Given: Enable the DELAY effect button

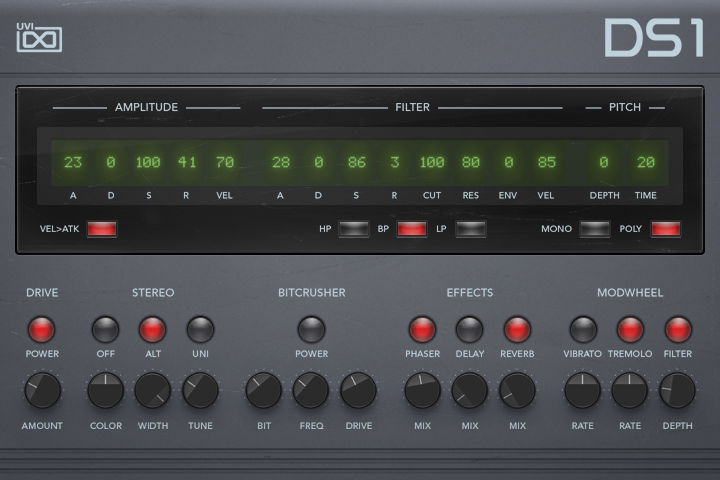Looking at the screenshot, I should pyautogui.click(x=469, y=329).
